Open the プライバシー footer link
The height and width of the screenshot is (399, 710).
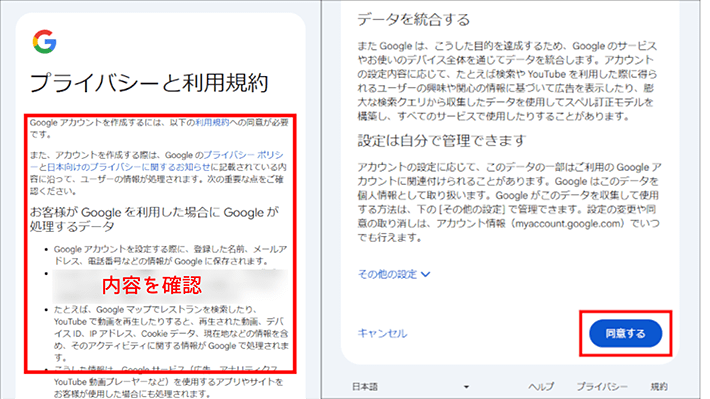point(602,387)
